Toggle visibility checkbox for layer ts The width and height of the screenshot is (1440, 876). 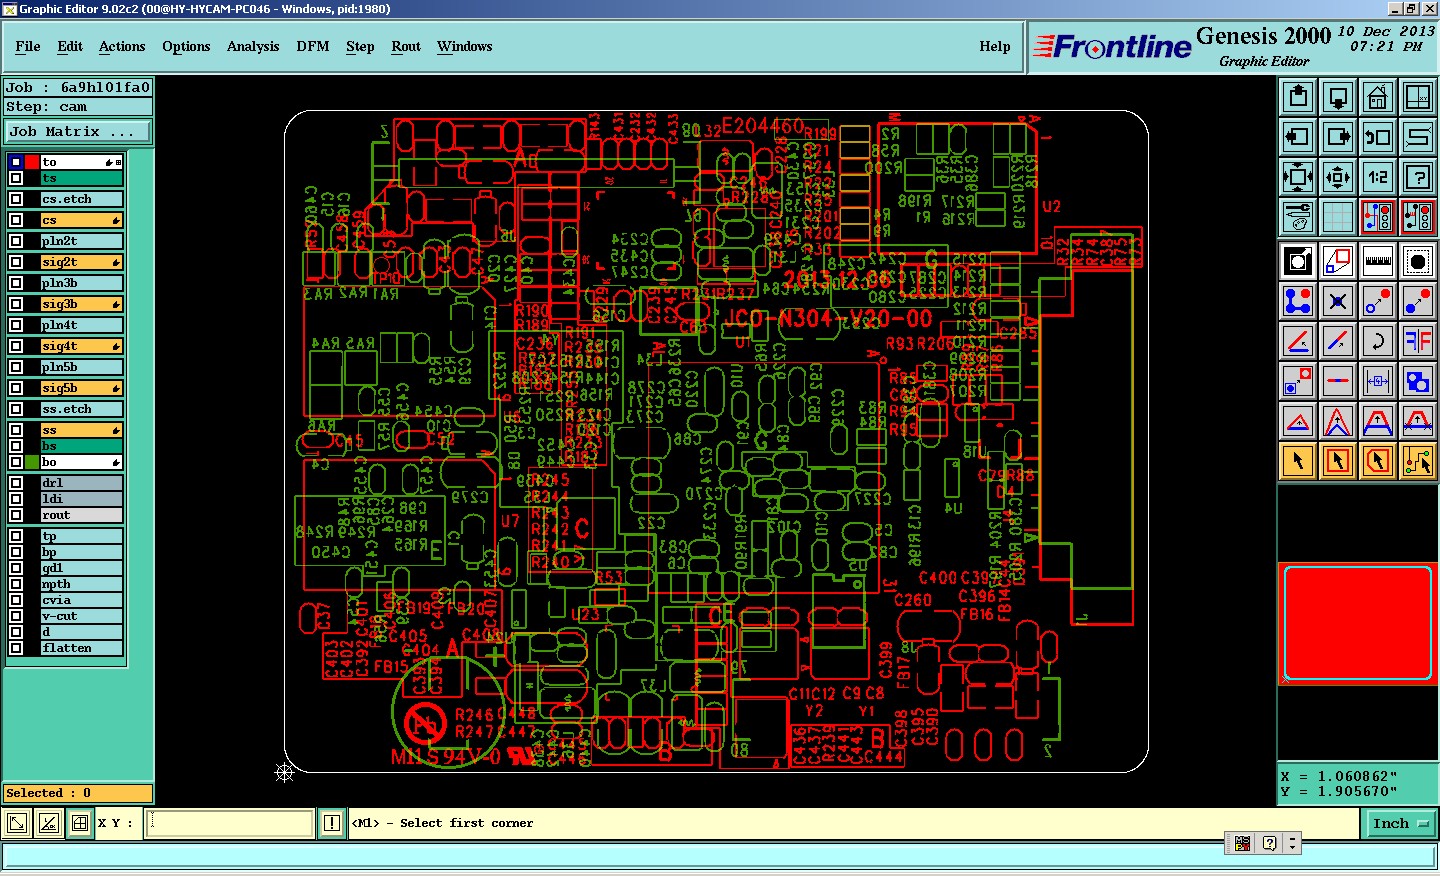tap(16, 178)
